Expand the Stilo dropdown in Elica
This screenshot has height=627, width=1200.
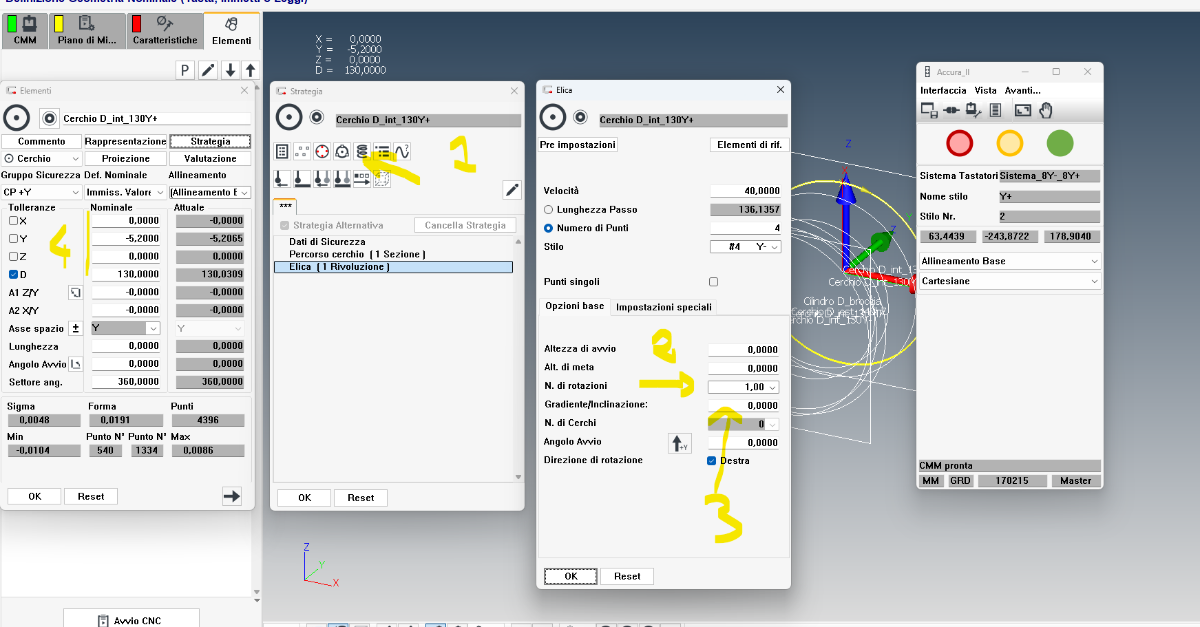click(x=774, y=246)
